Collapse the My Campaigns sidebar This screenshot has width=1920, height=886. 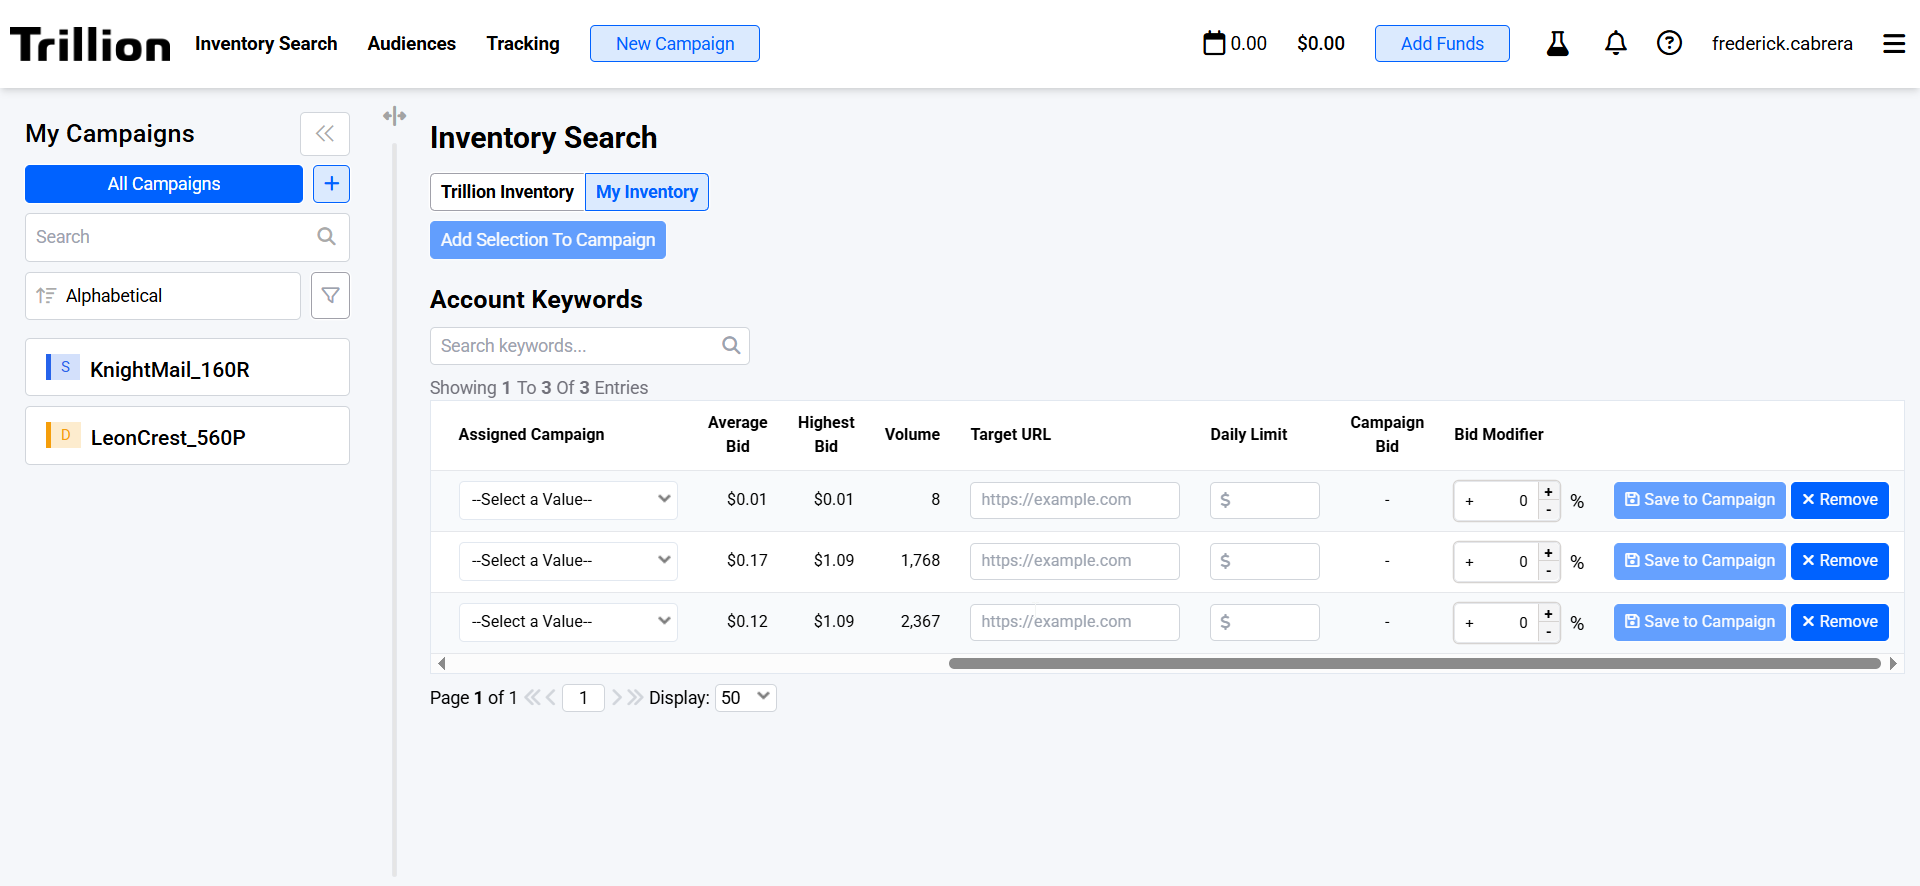pos(325,134)
